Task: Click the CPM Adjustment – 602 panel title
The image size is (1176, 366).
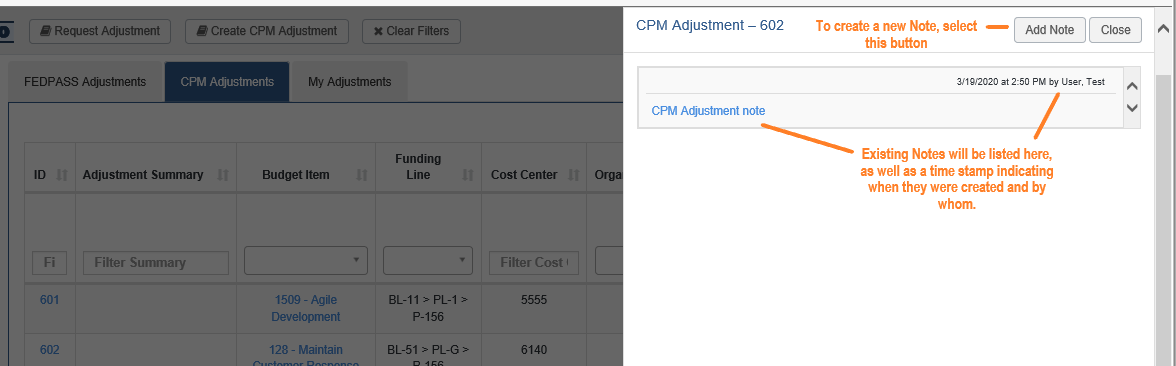Action: pyautogui.click(x=710, y=26)
